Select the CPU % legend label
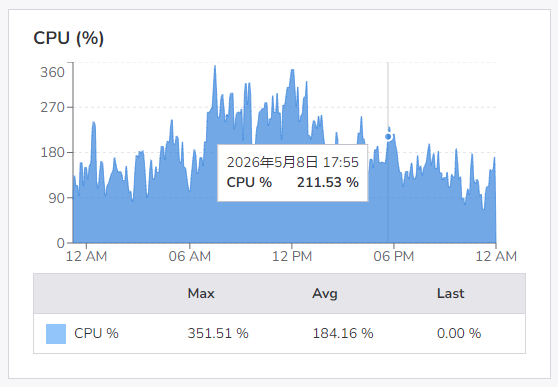The height and width of the screenshot is (387, 558). coord(96,334)
